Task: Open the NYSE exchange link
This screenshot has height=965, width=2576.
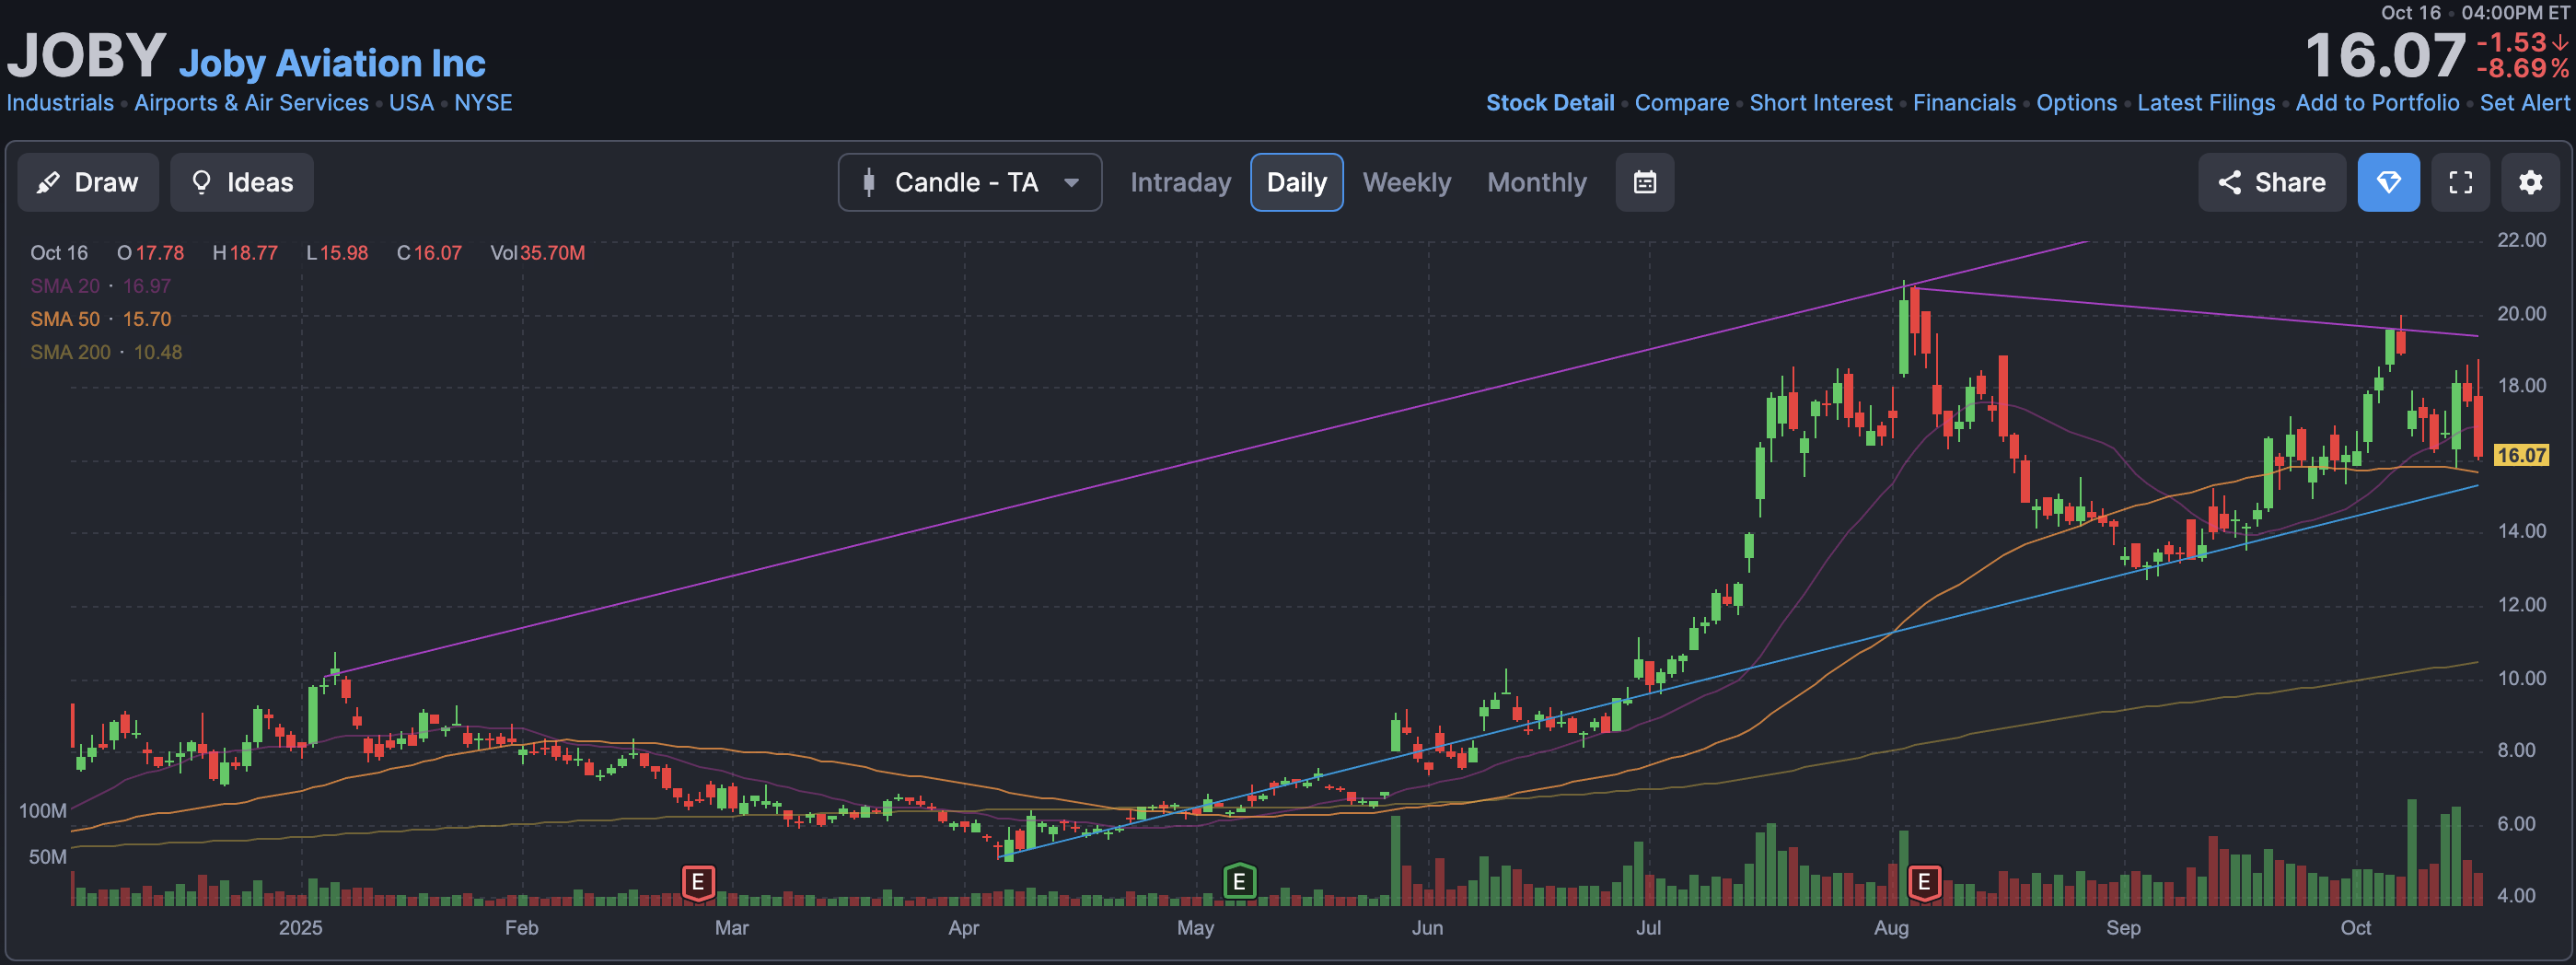Action: click(x=483, y=103)
